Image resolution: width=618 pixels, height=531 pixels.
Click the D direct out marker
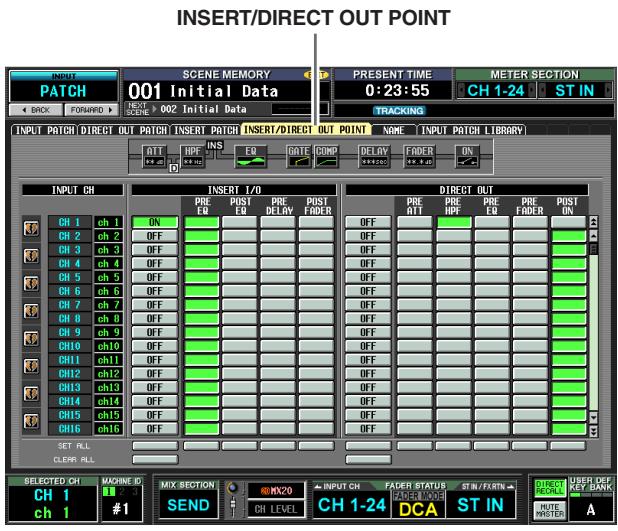click(x=174, y=168)
